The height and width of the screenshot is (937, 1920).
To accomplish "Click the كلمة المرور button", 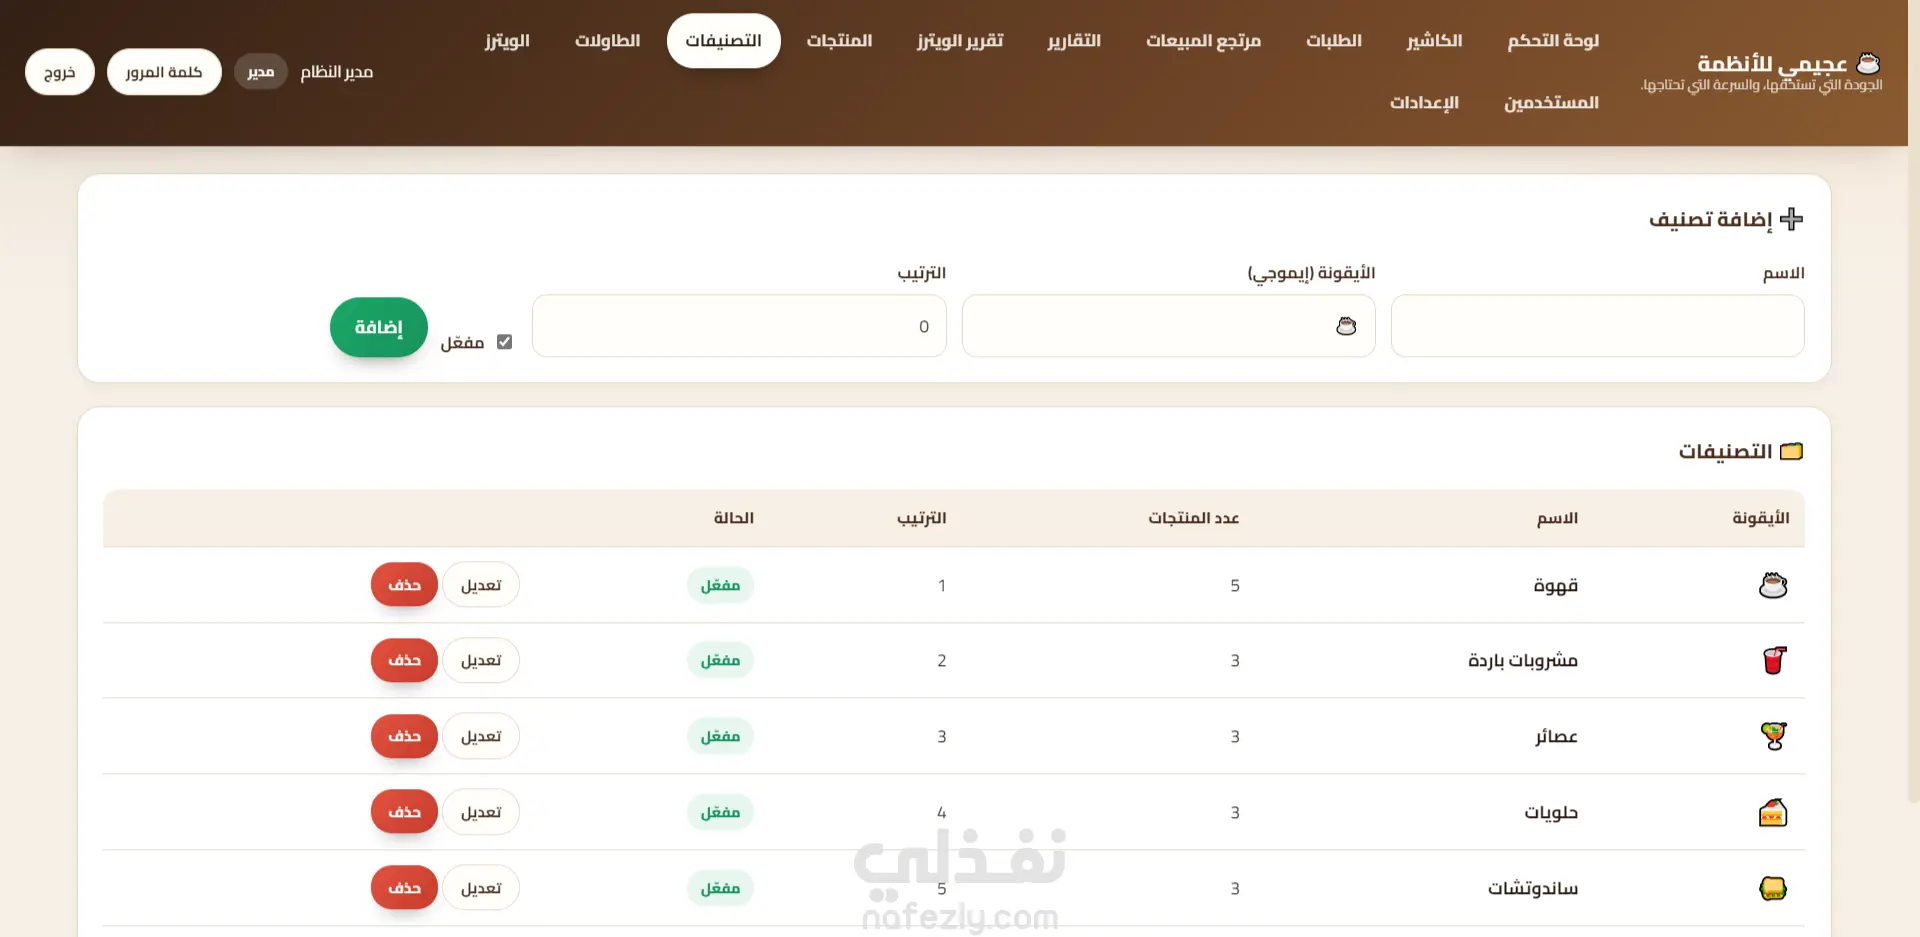I will coord(164,72).
